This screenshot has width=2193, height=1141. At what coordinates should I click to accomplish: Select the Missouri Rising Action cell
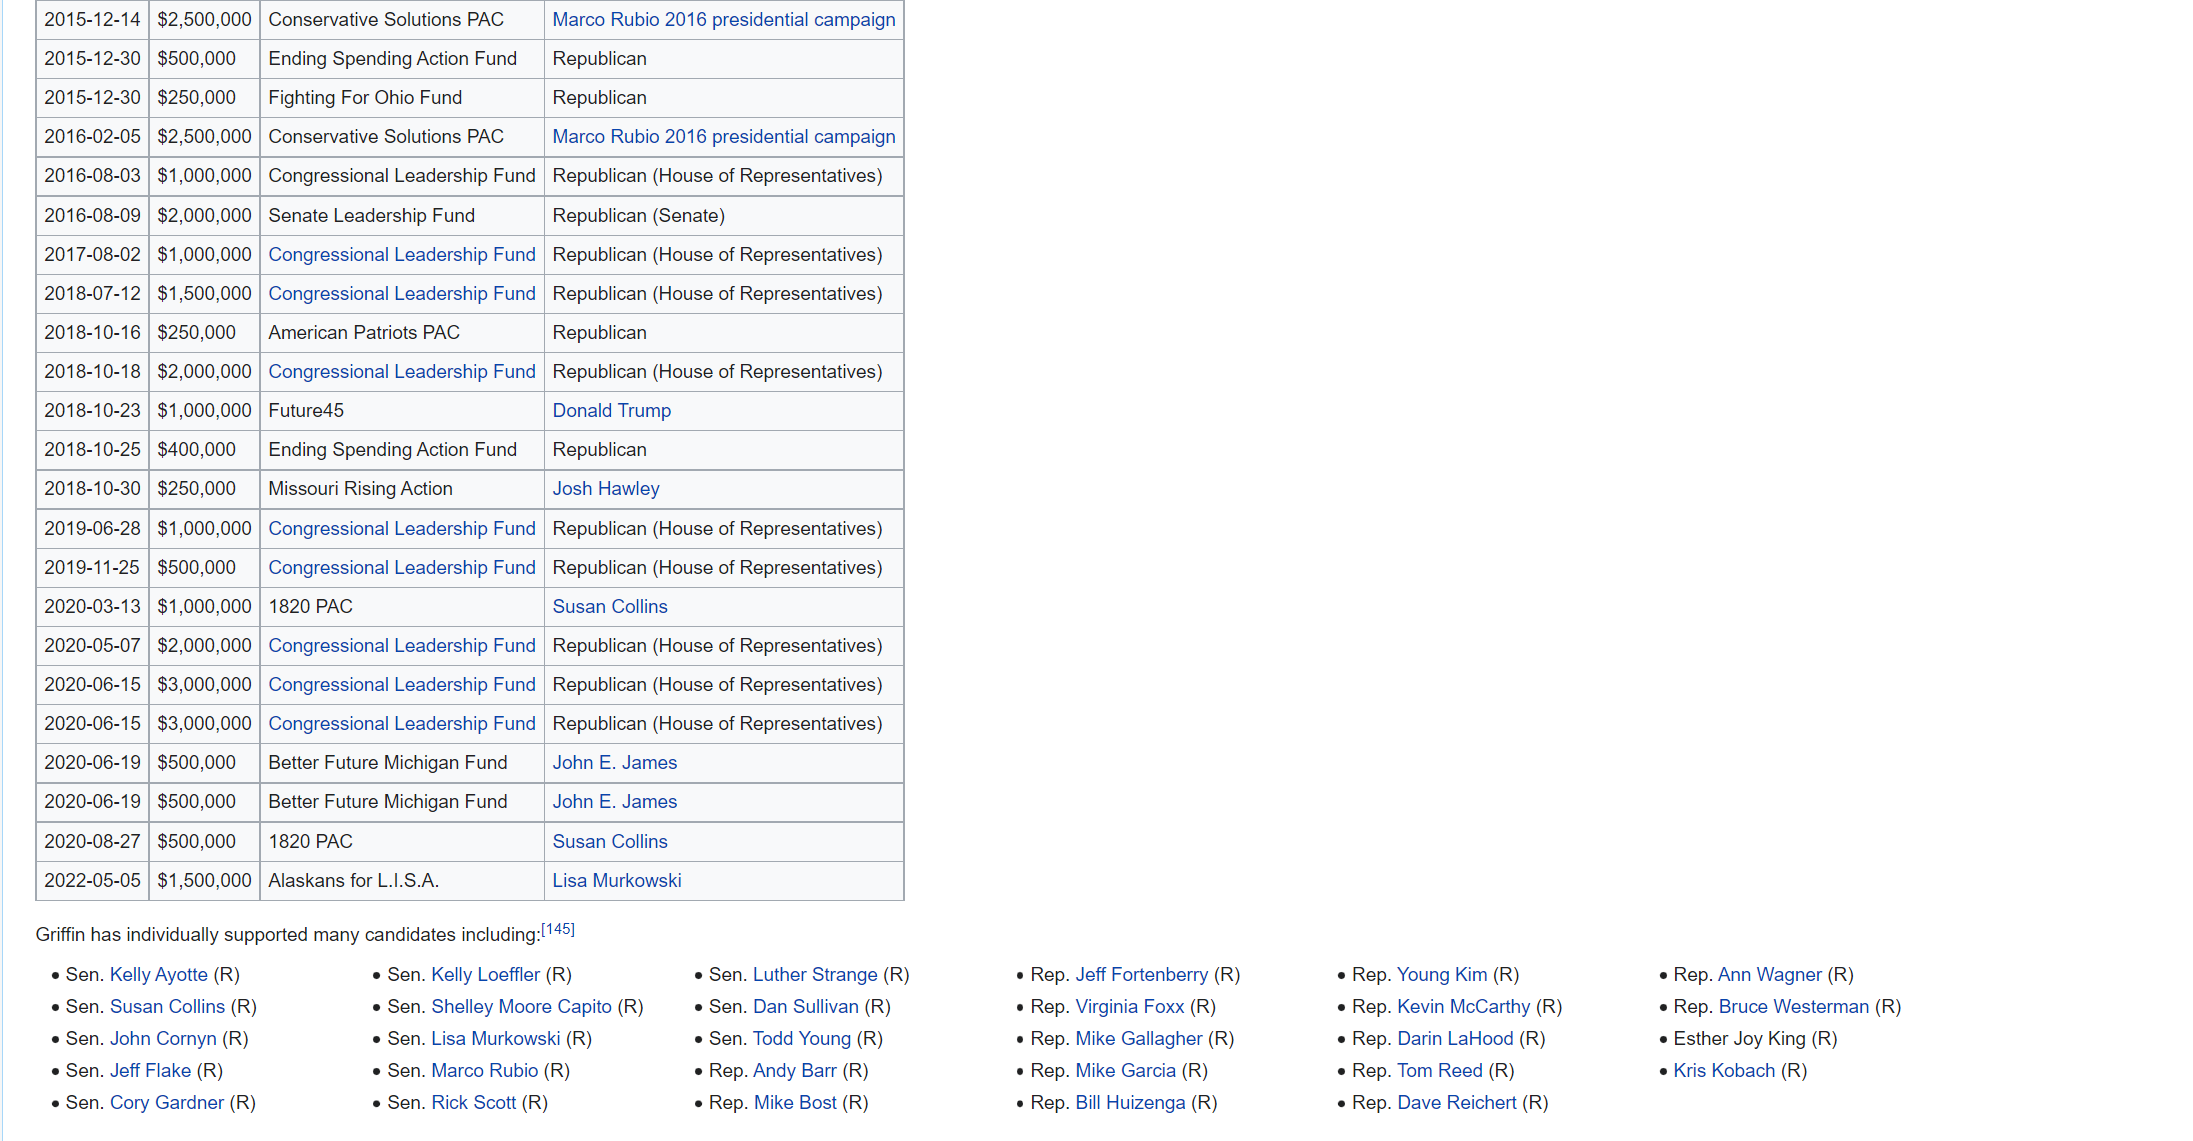pyautogui.click(x=402, y=488)
